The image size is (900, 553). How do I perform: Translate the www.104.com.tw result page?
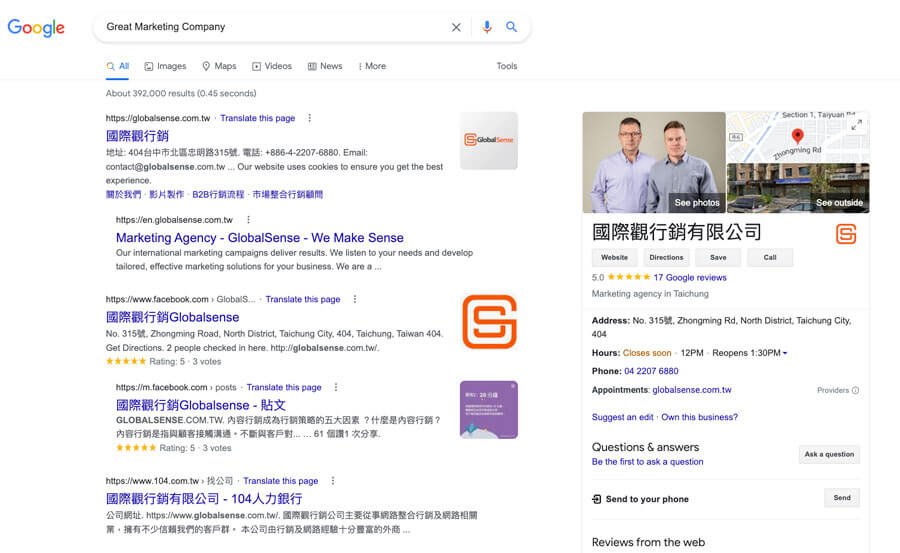click(x=281, y=481)
